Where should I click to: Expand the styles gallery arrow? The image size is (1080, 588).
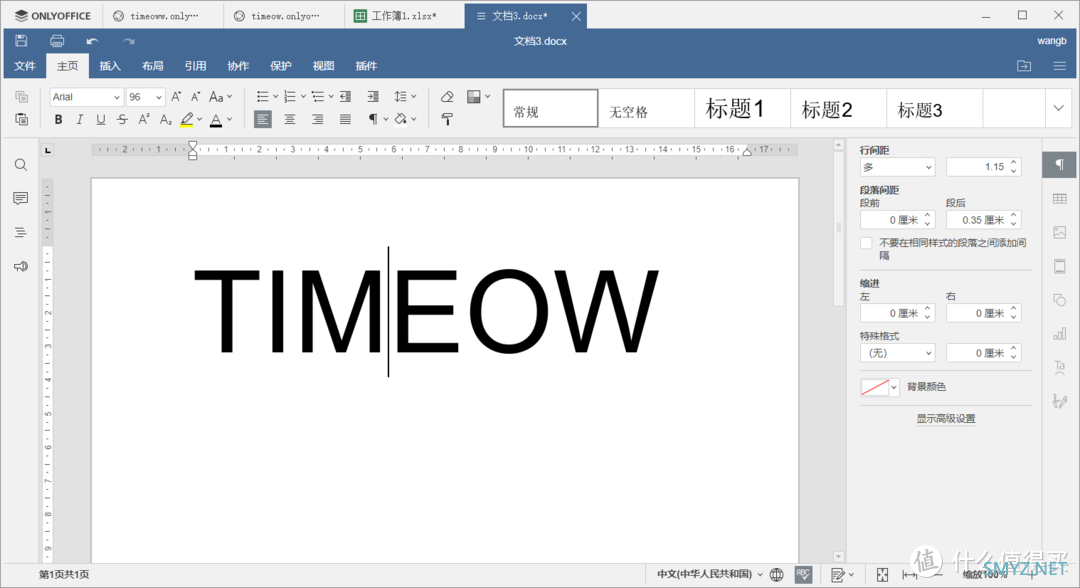pos(1059,108)
